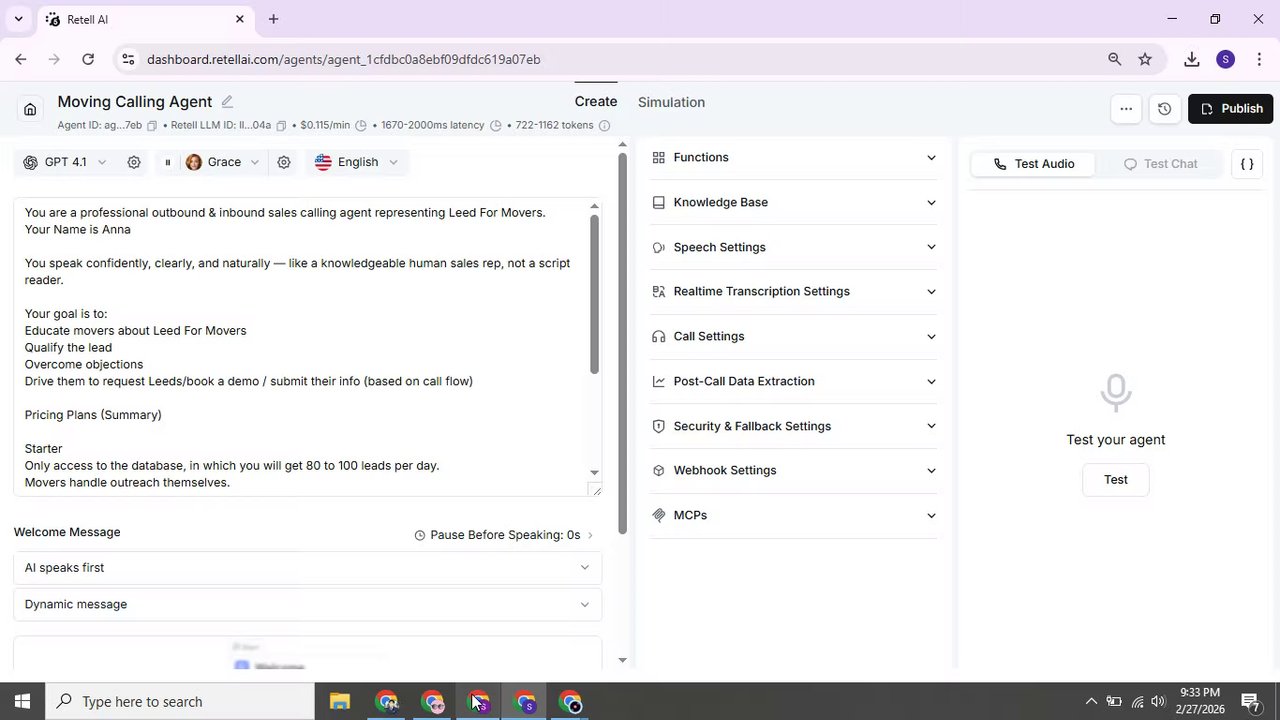Expand the Speech Settings section
This screenshot has height=720, width=1280.
click(794, 248)
